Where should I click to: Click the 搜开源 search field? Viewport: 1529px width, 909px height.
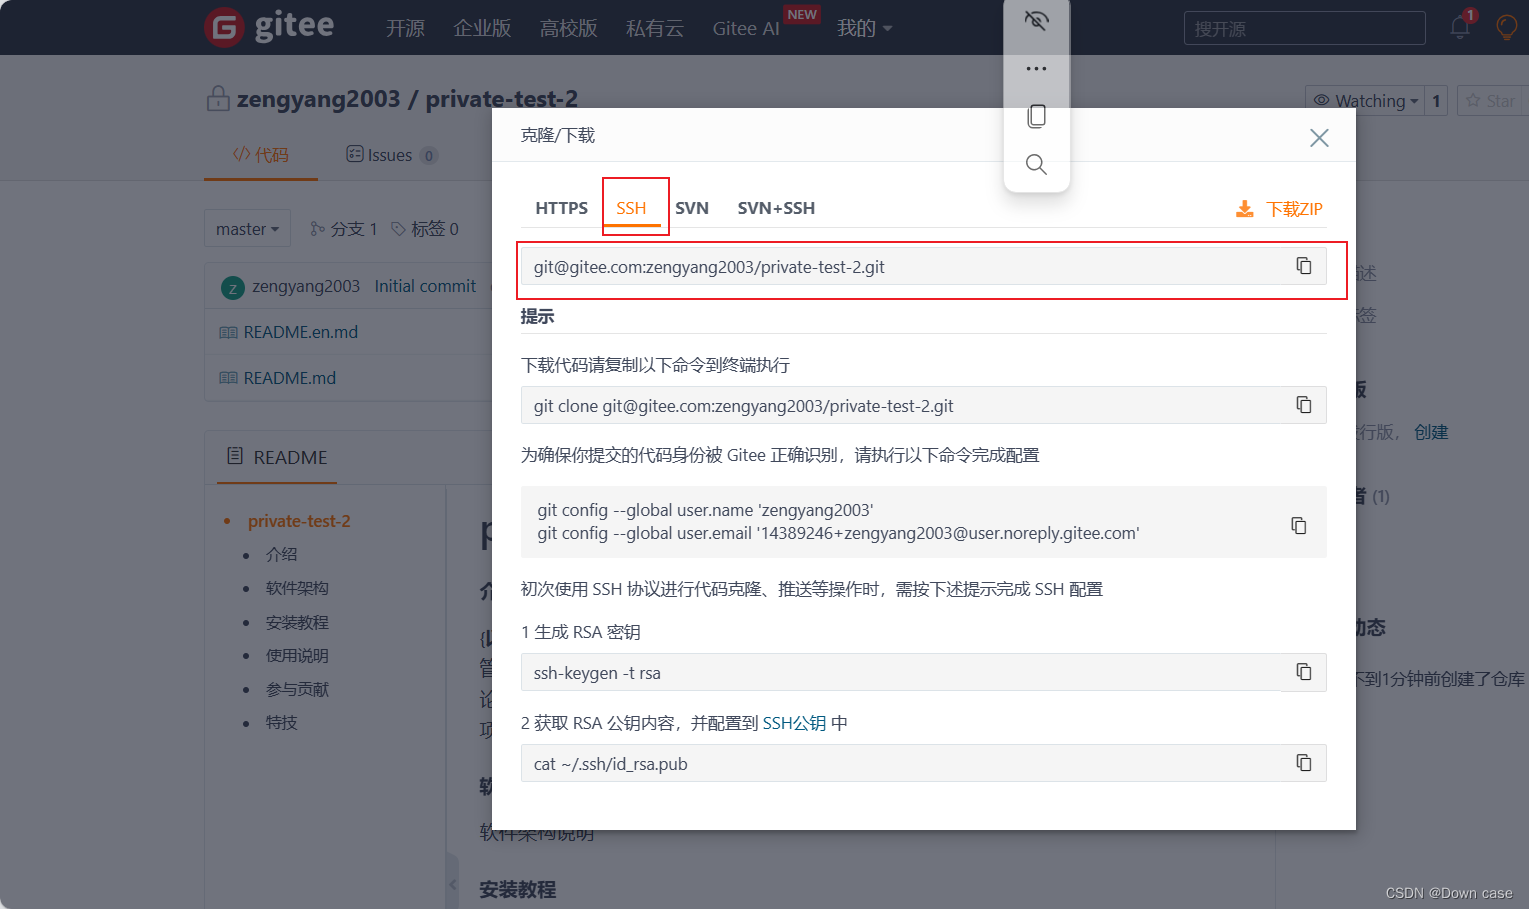tap(1303, 28)
